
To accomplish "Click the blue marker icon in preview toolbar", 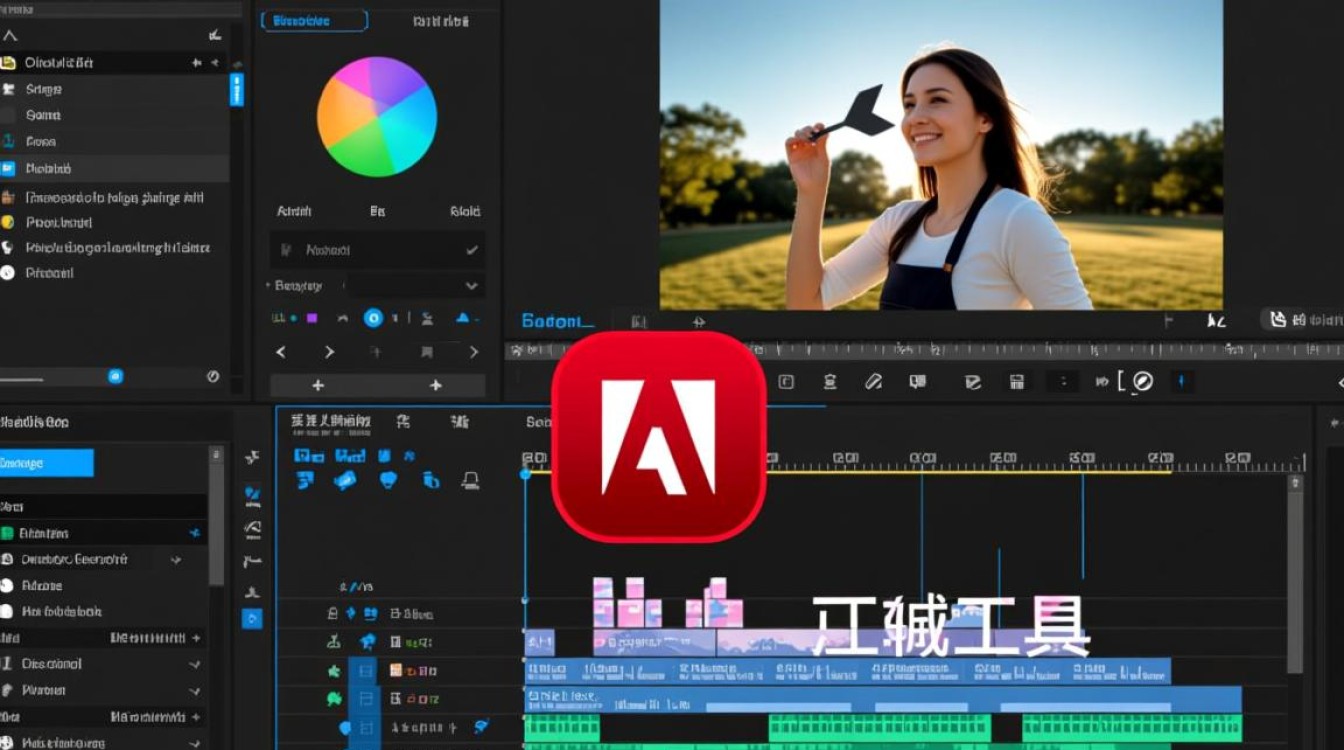I will [x=1181, y=381].
